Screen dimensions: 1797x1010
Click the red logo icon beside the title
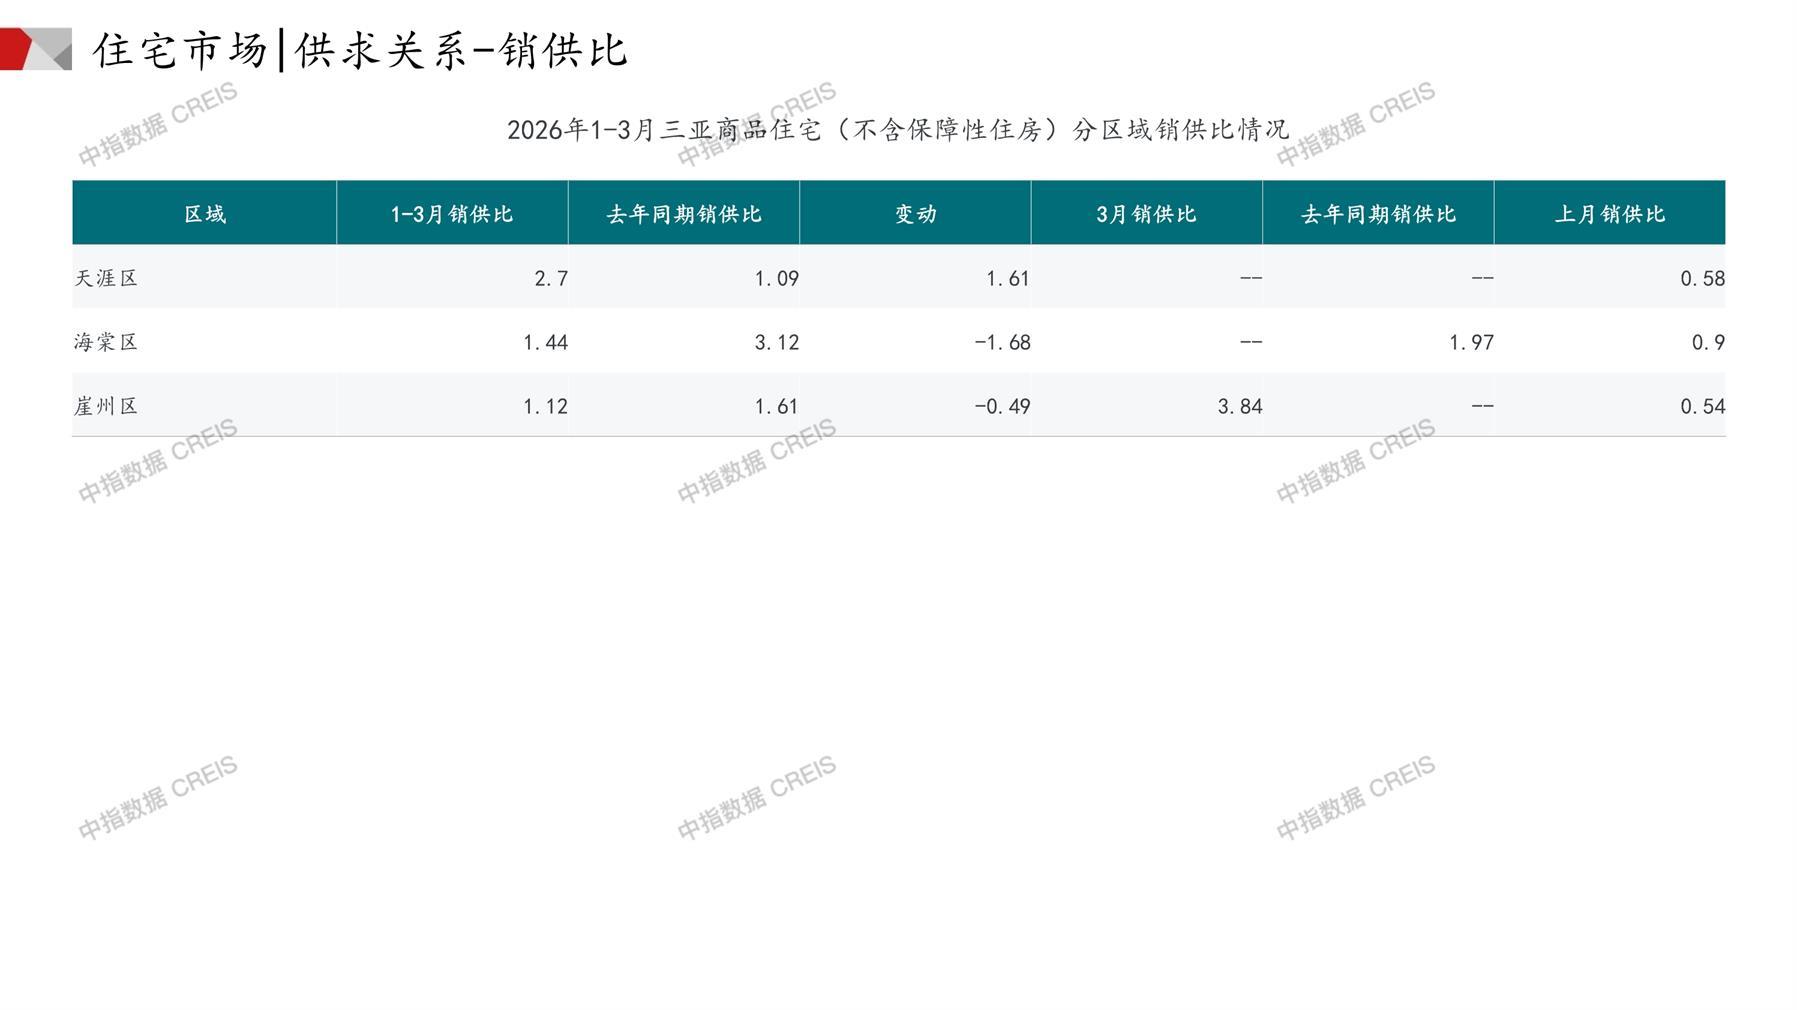(x=34, y=49)
